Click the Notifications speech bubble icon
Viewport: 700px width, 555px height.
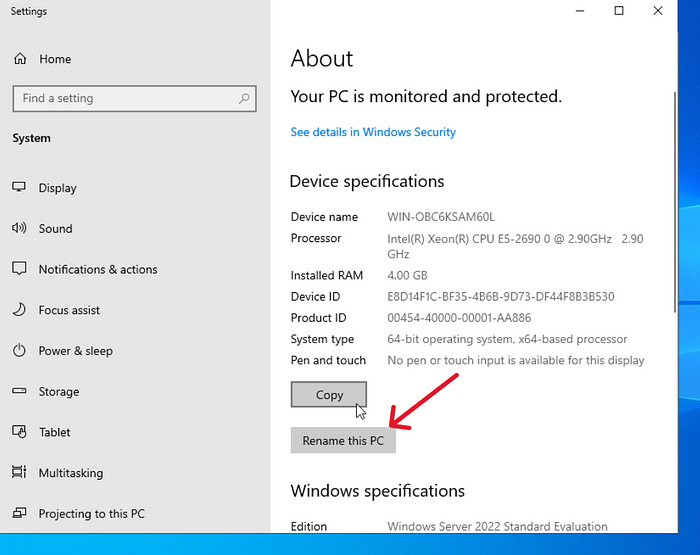19,269
